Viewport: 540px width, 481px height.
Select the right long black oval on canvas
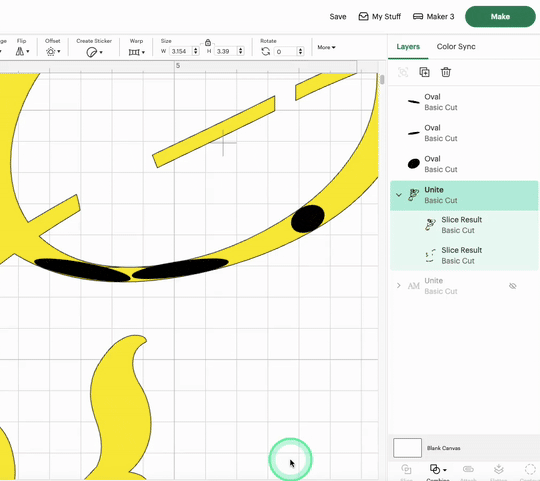click(x=180, y=268)
